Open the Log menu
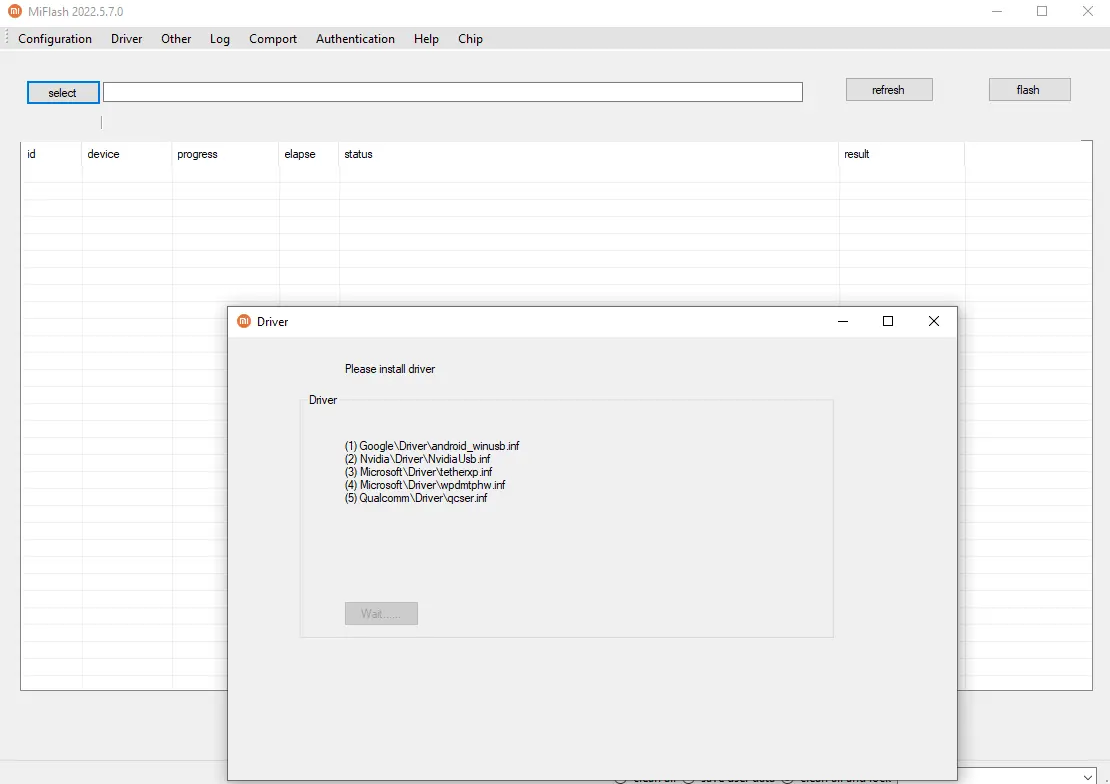The height and width of the screenshot is (784, 1110). tap(219, 39)
